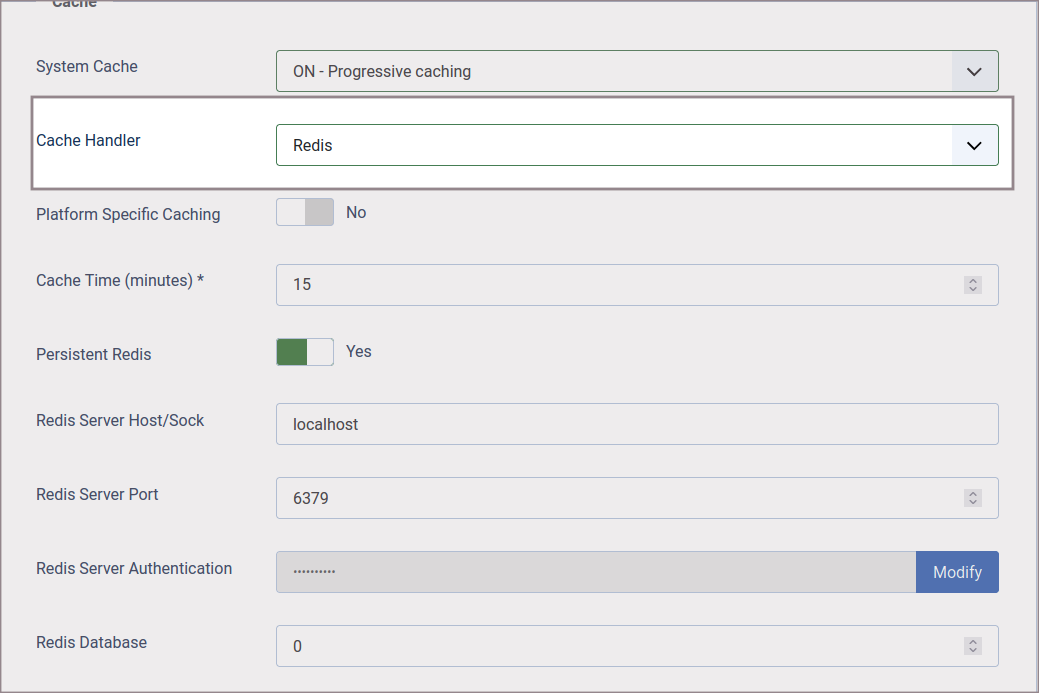The height and width of the screenshot is (693, 1039).
Task: Disable the Persistent Redis switch
Action: click(305, 352)
